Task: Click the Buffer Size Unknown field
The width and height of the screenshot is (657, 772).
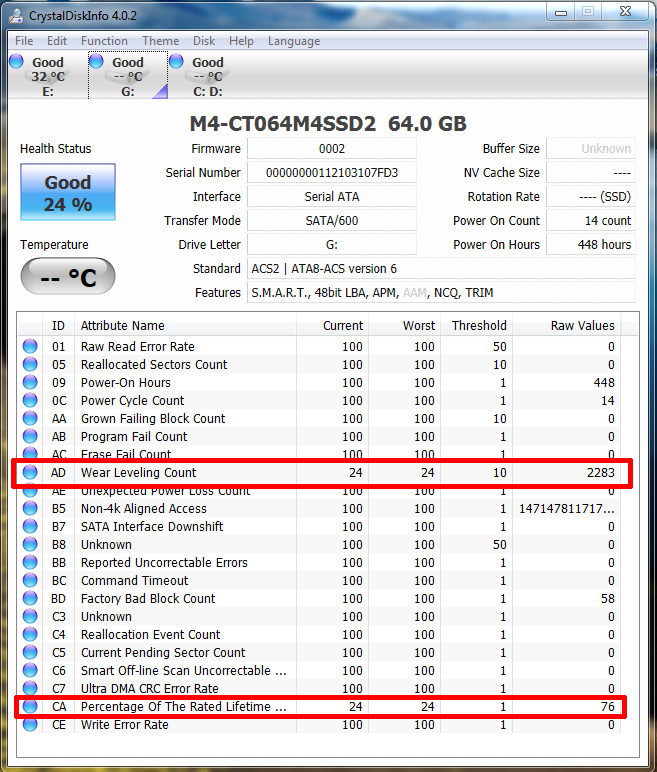Action: point(591,149)
